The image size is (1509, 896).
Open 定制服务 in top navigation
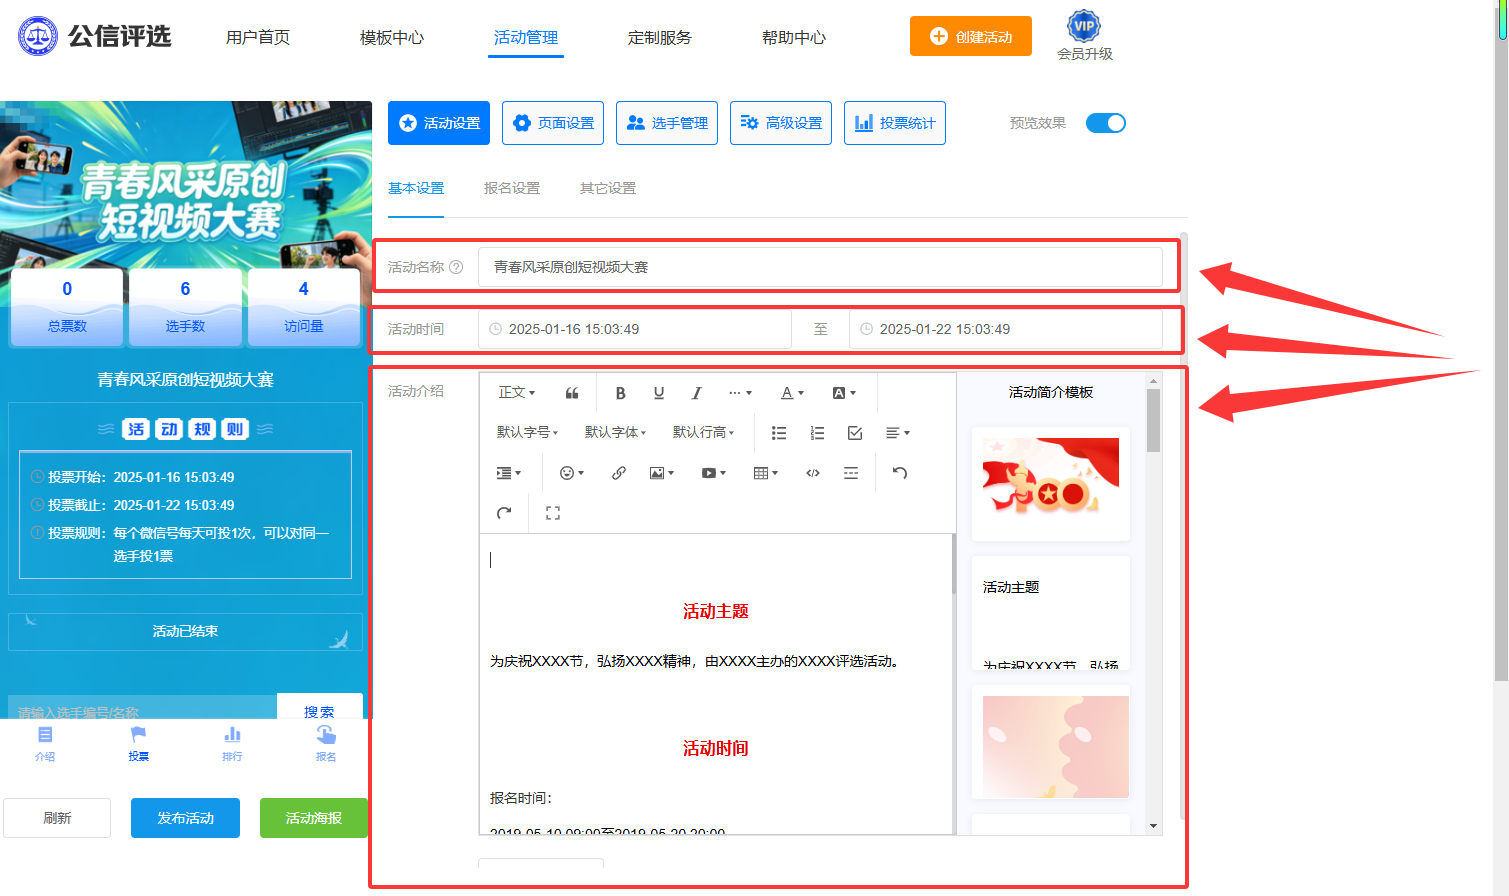tap(660, 37)
